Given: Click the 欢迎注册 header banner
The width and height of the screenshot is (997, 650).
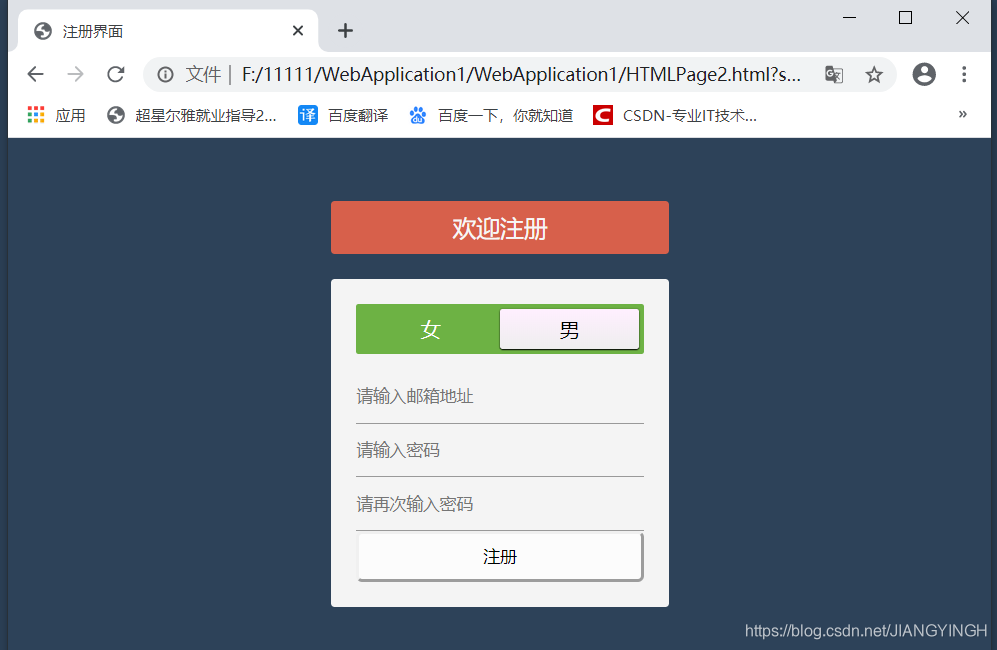Looking at the screenshot, I should tap(500, 227).
